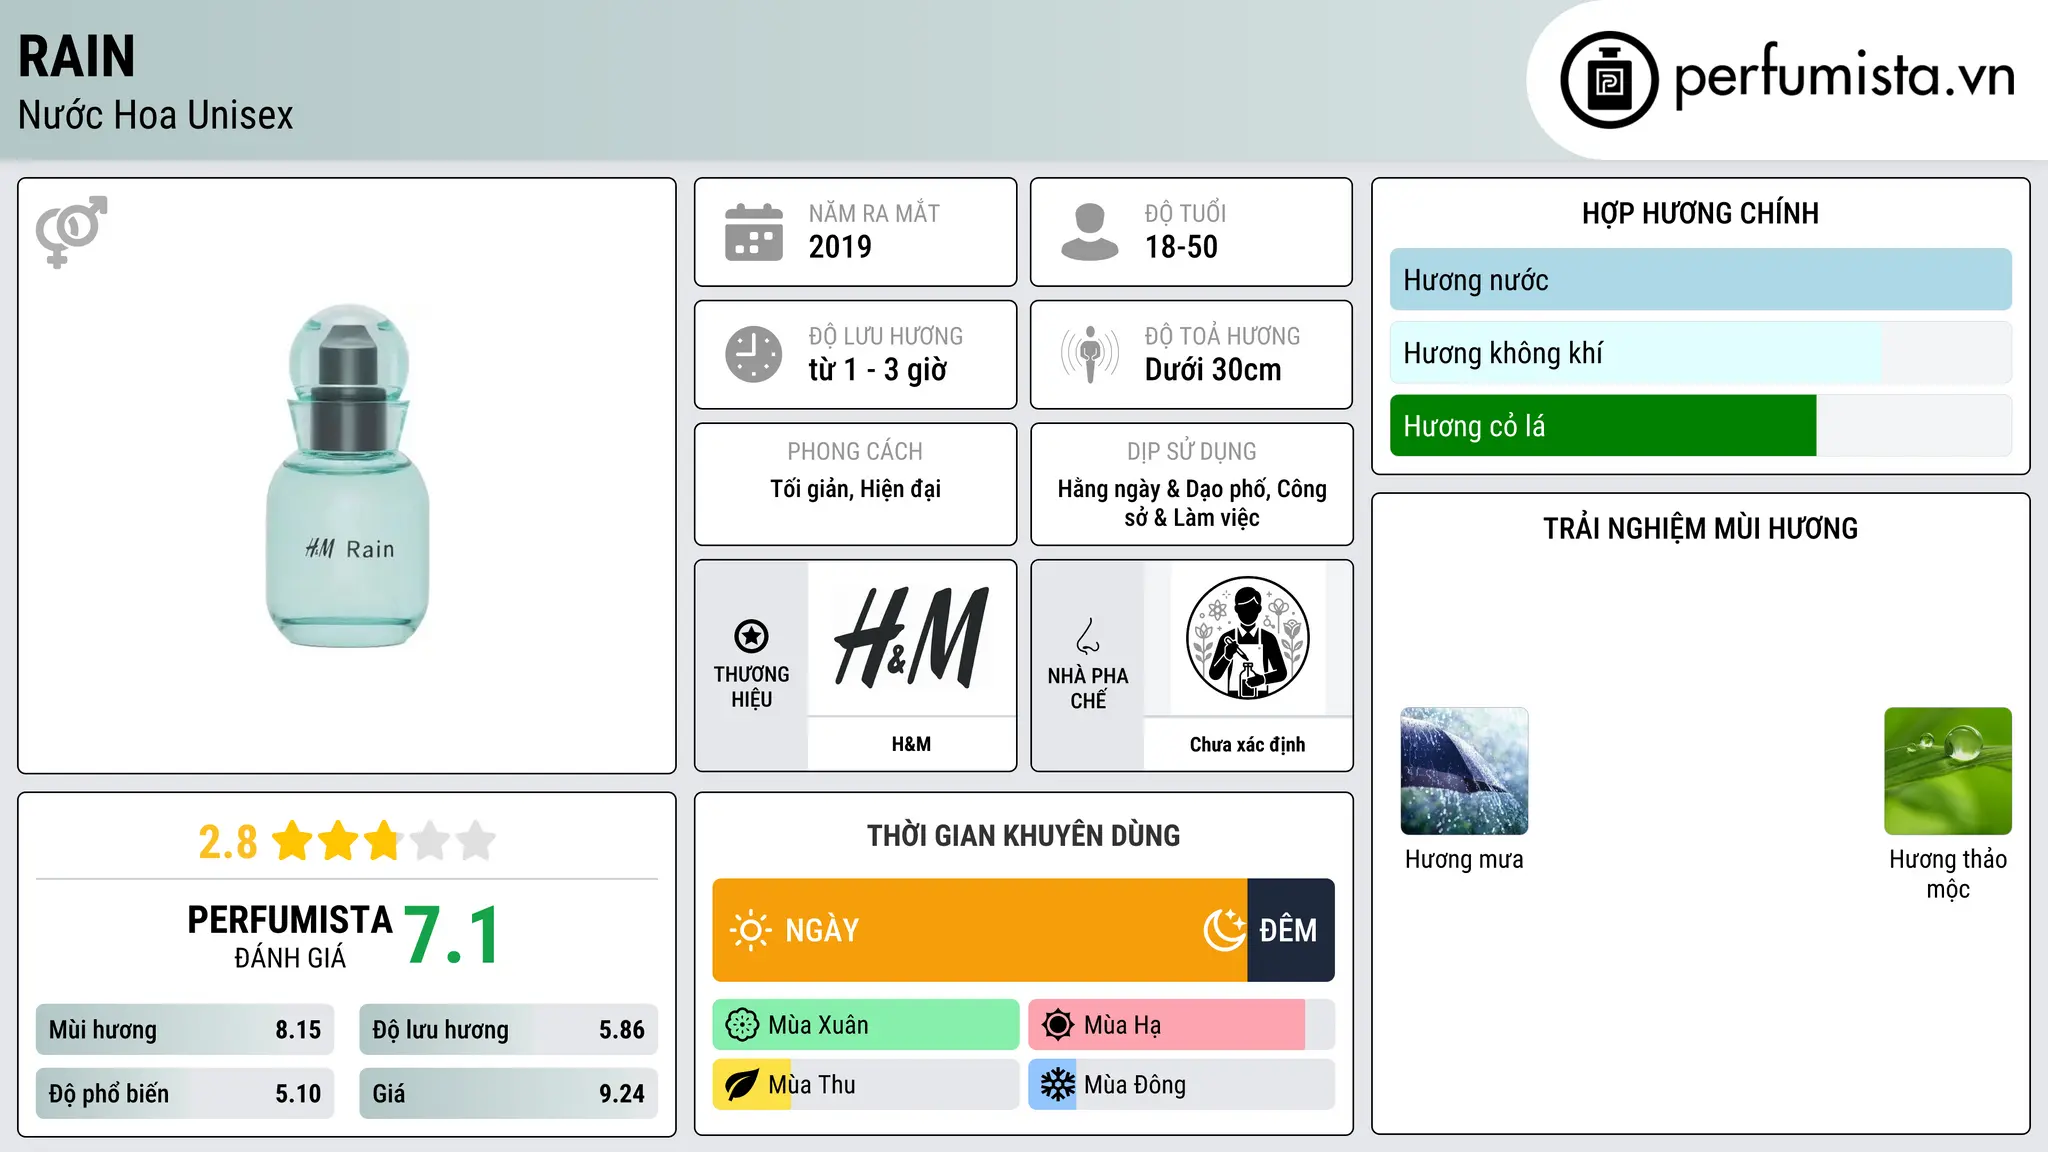This screenshot has height=1152, width=2048.
Task: Click the Hương mưa caption
Action: click(x=1464, y=859)
